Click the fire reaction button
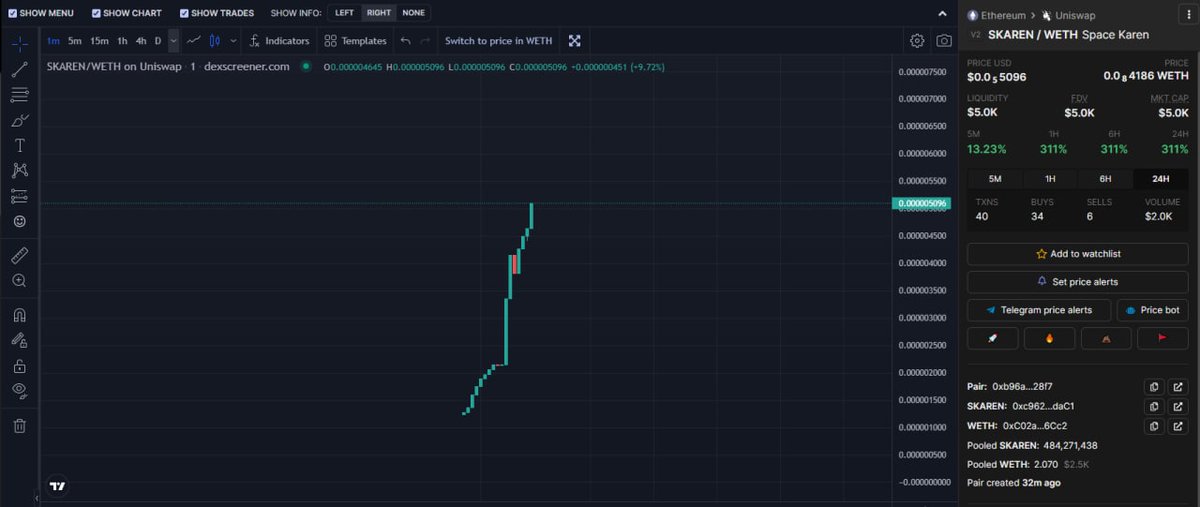The width and height of the screenshot is (1200, 507). [1049, 338]
